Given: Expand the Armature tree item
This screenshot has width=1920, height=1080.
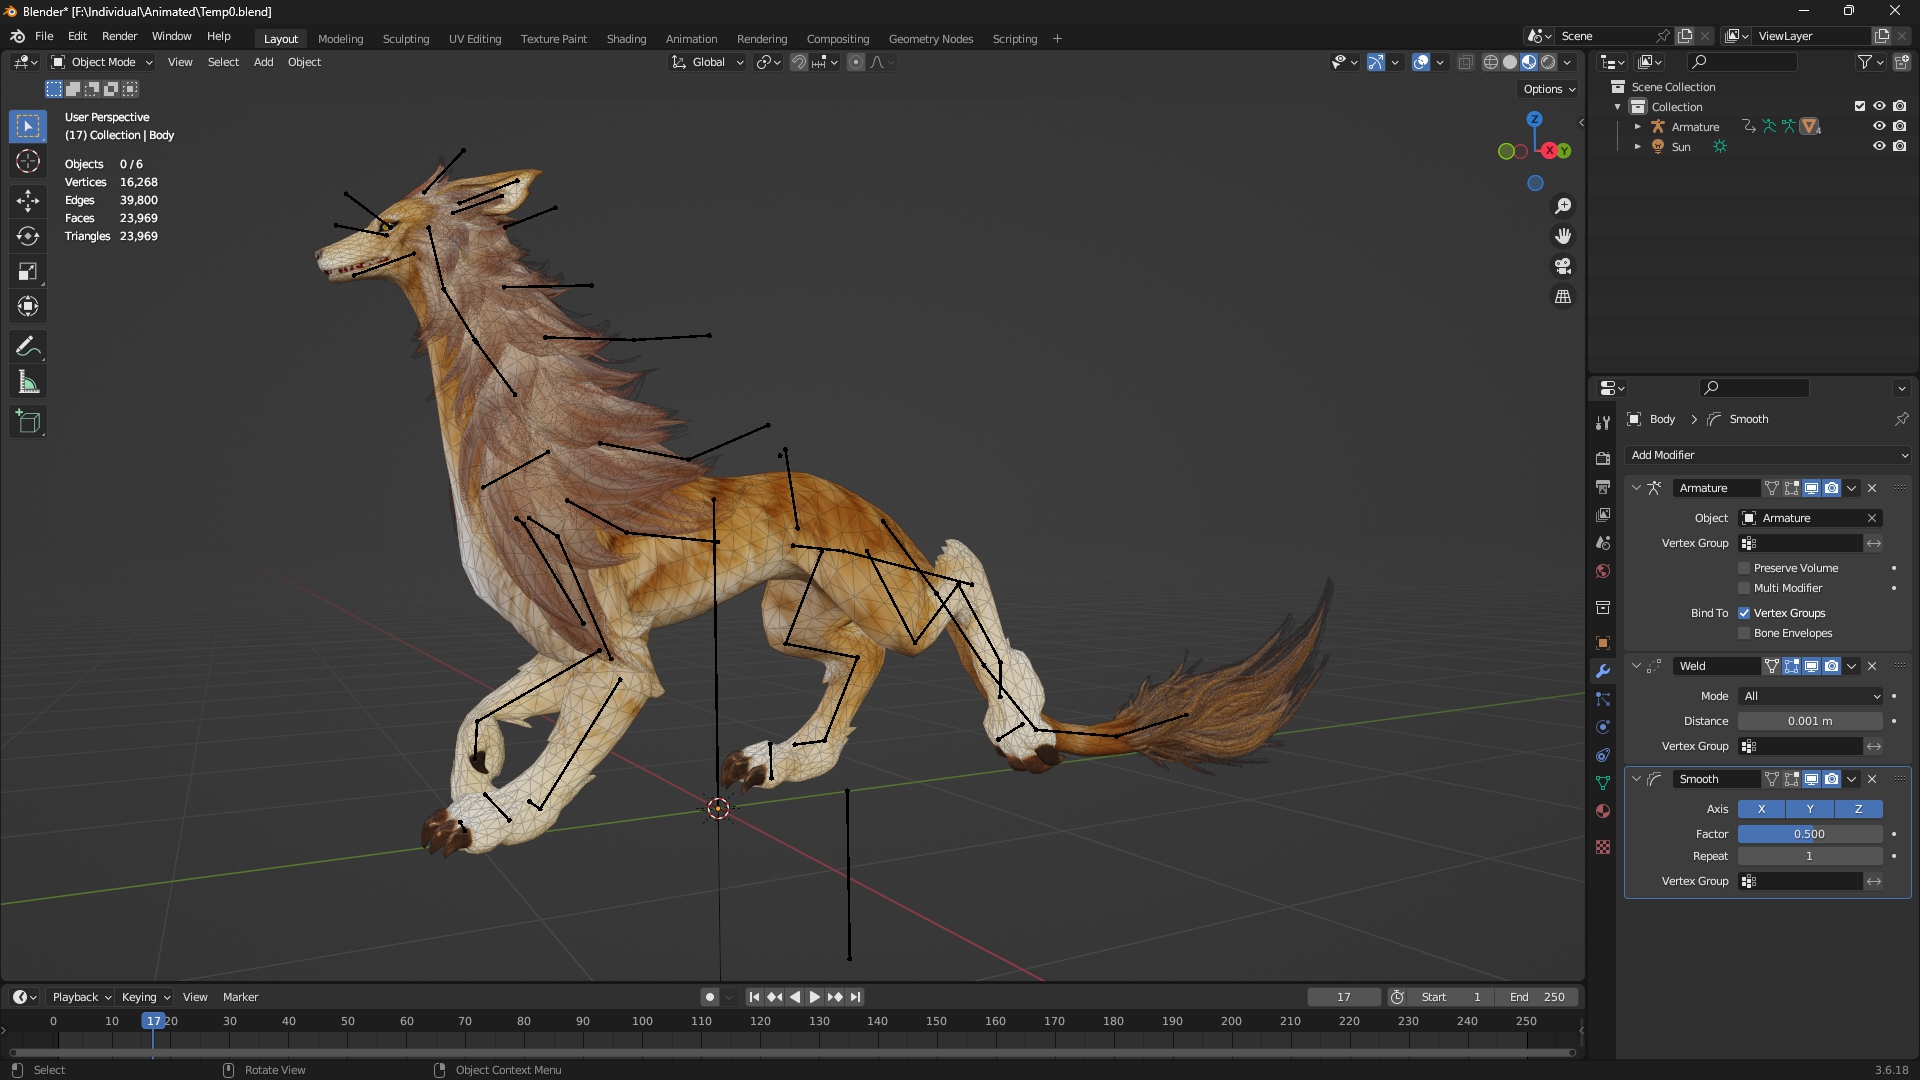Looking at the screenshot, I should pos(1637,127).
